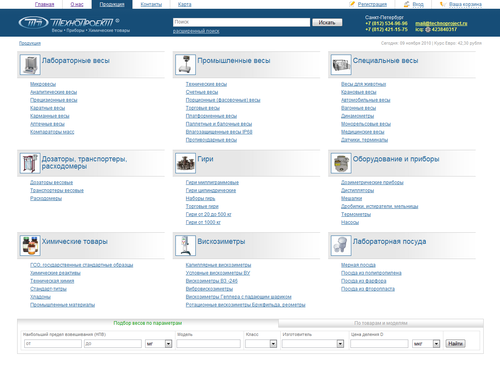500x367 pixels.
Task: Open the Стандарт-титры link
Action: (x=48, y=289)
